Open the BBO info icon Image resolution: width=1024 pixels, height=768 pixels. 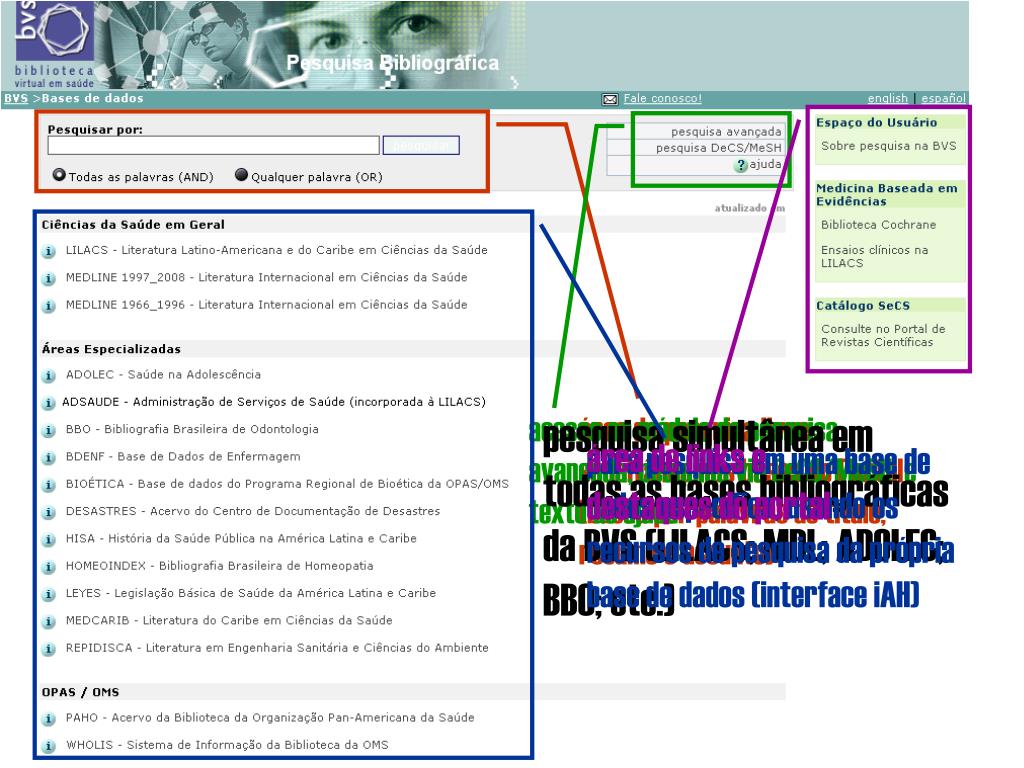48,431
